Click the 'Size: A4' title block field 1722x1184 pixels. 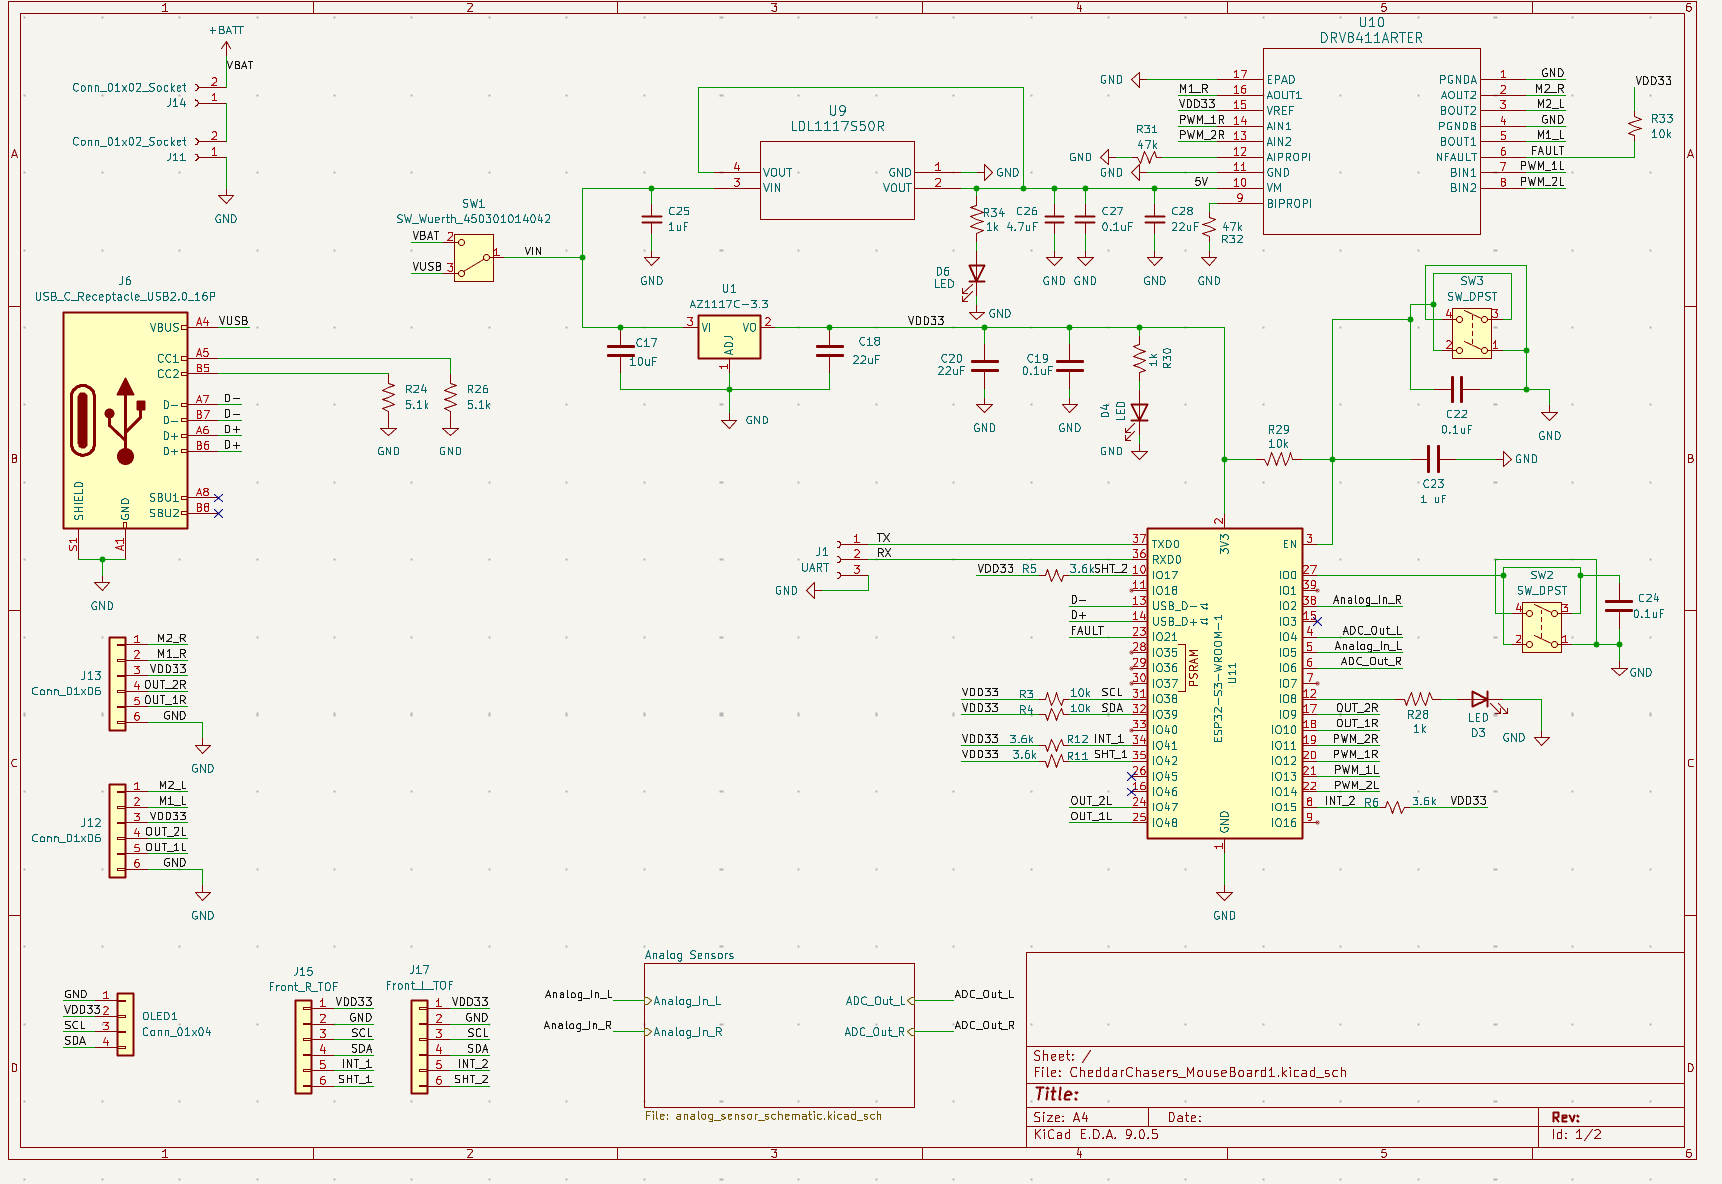(x=1060, y=1117)
